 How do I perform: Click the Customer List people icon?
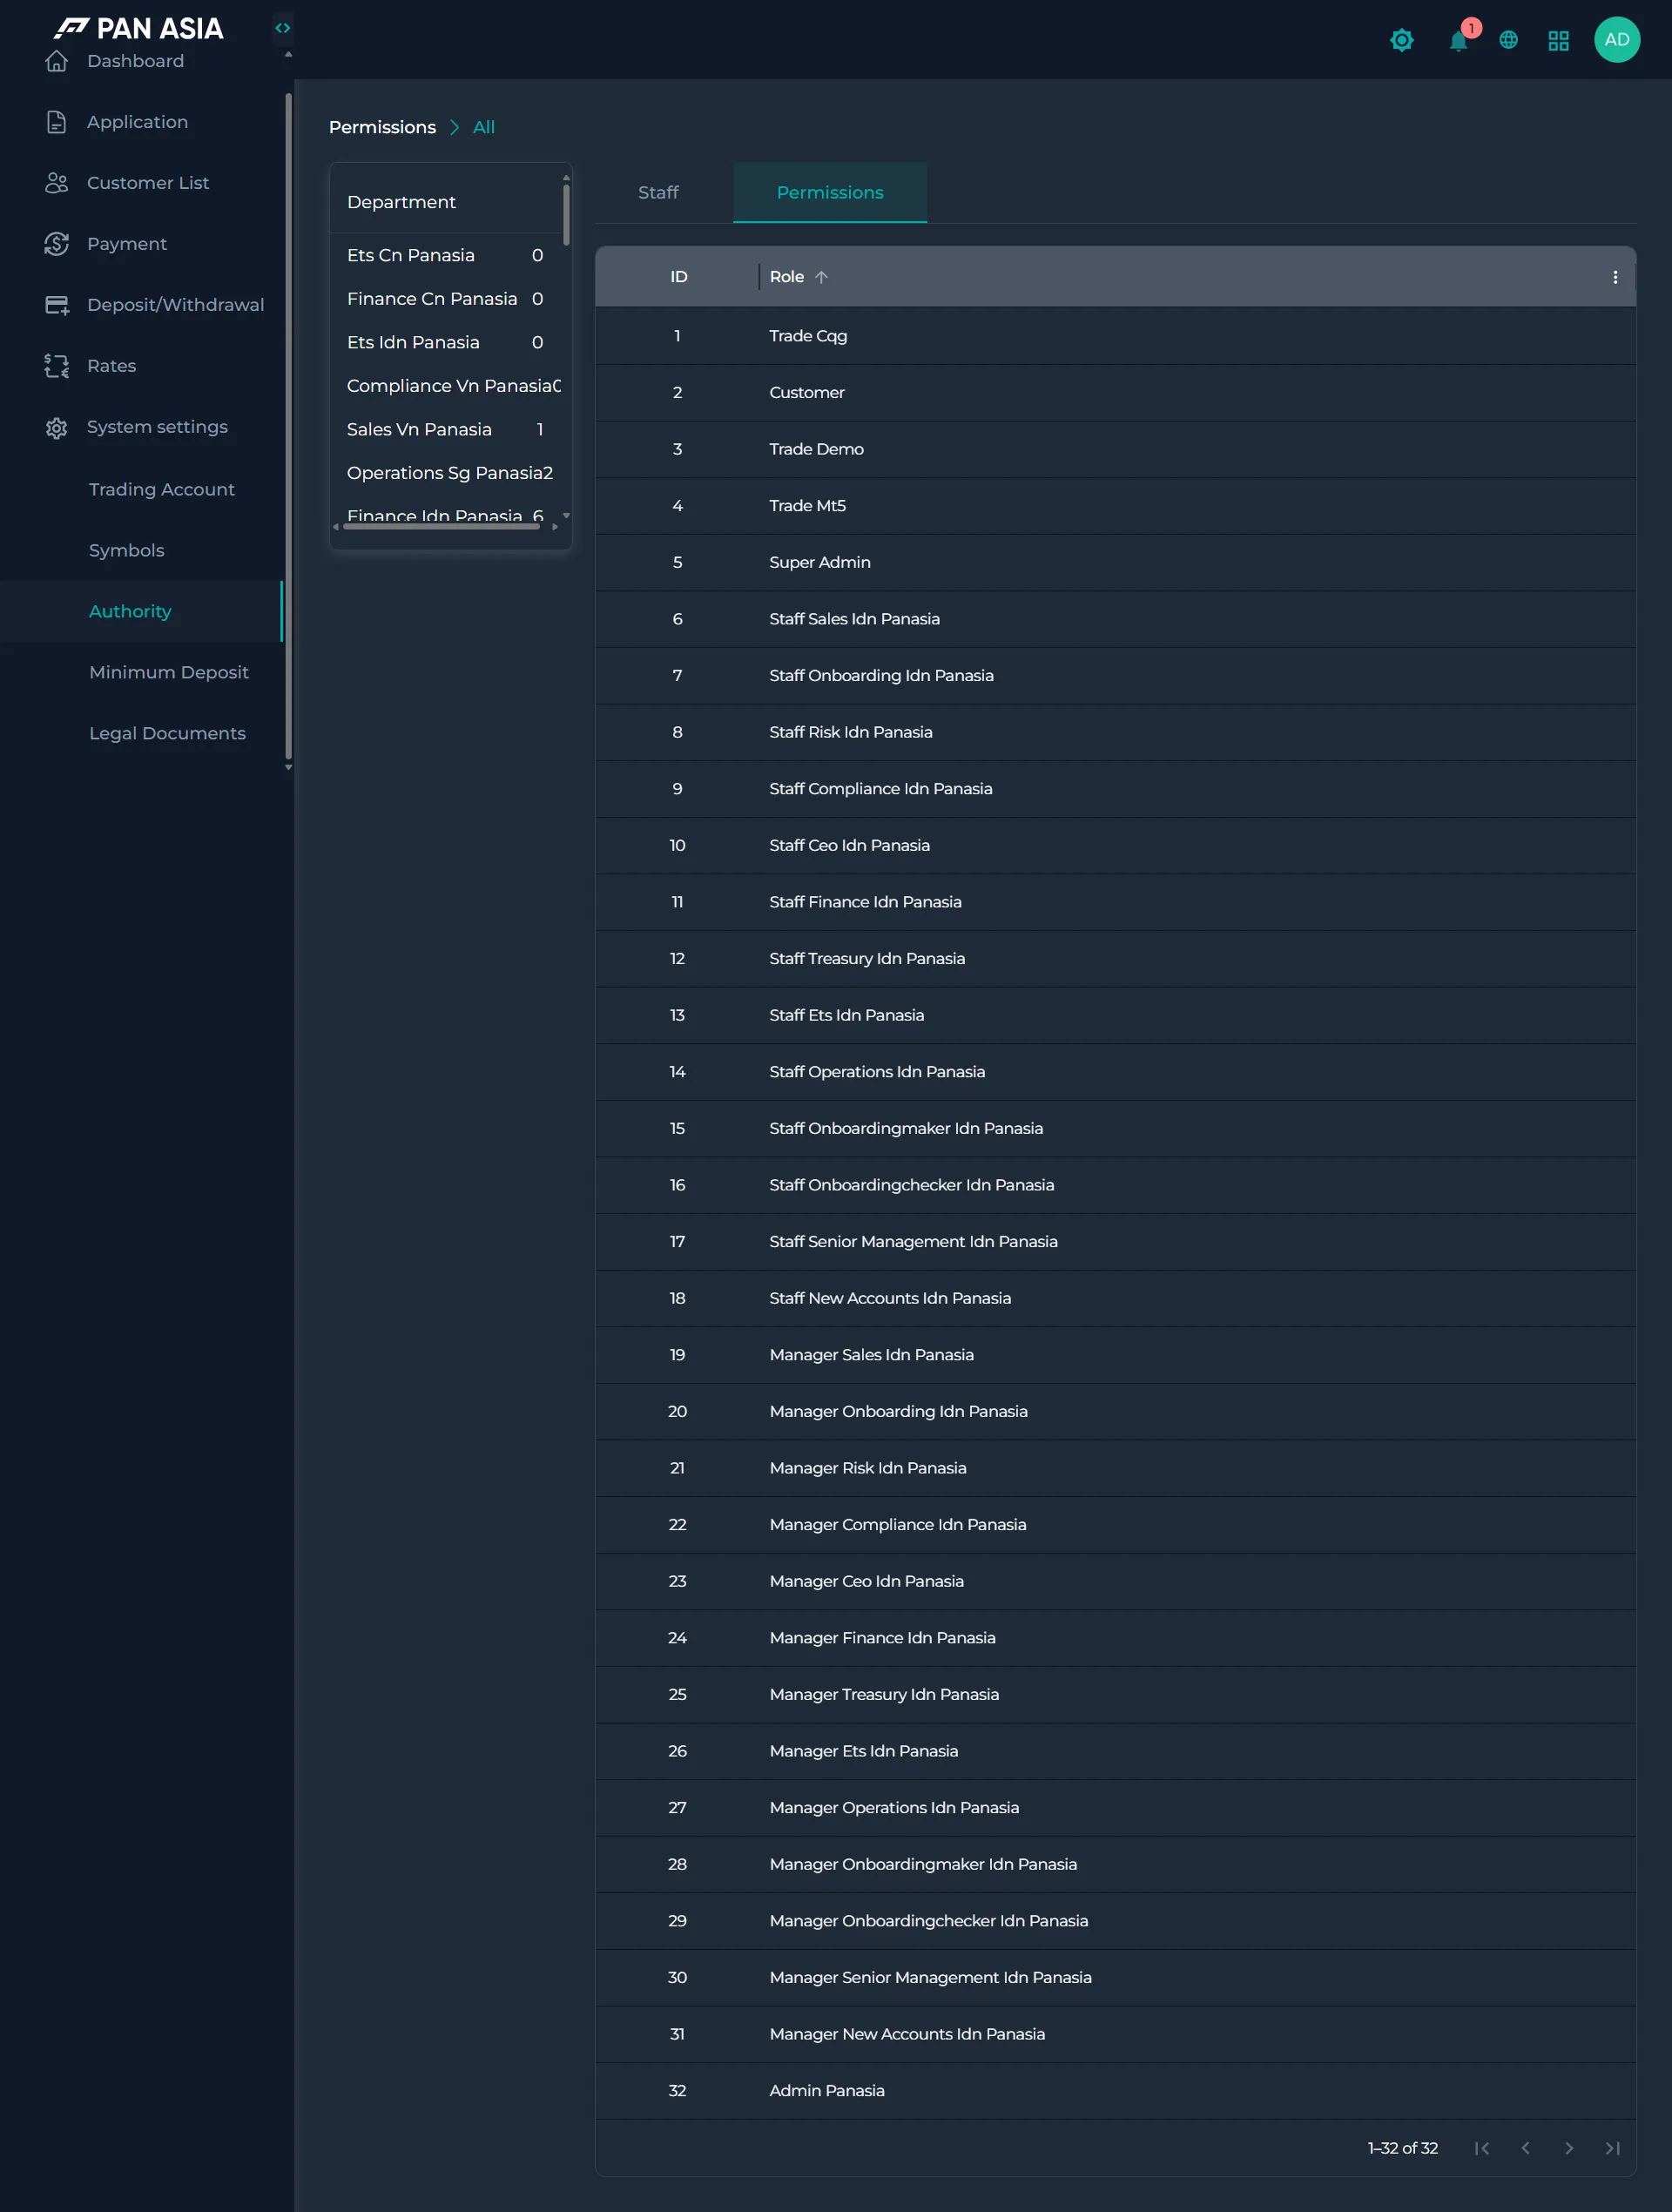point(57,183)
